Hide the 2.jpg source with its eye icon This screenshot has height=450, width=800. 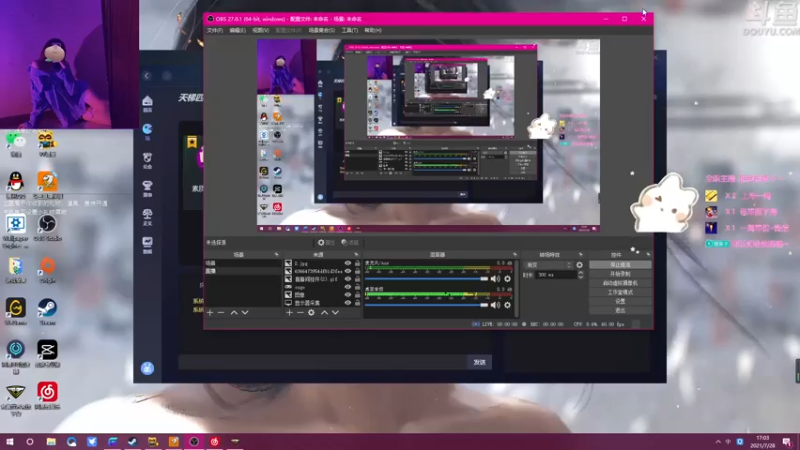click(x=347, y=263)
